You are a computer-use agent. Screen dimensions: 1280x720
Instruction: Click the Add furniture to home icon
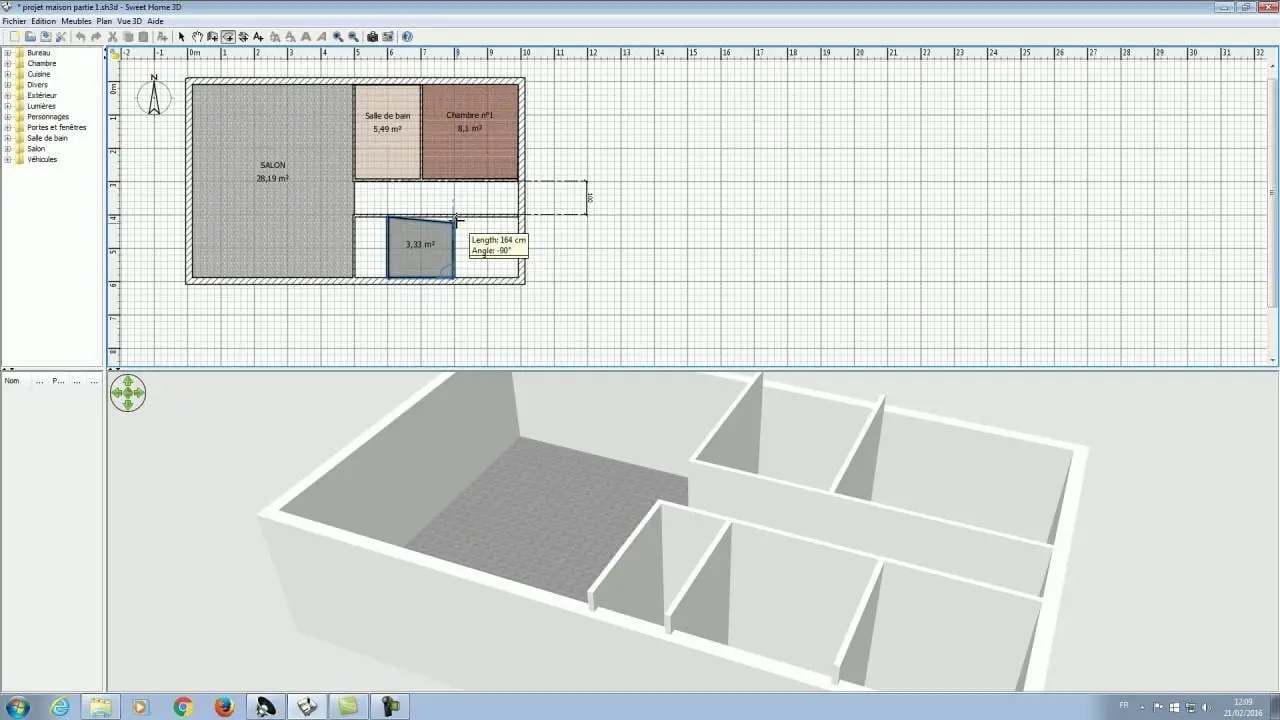click(162, 37)
